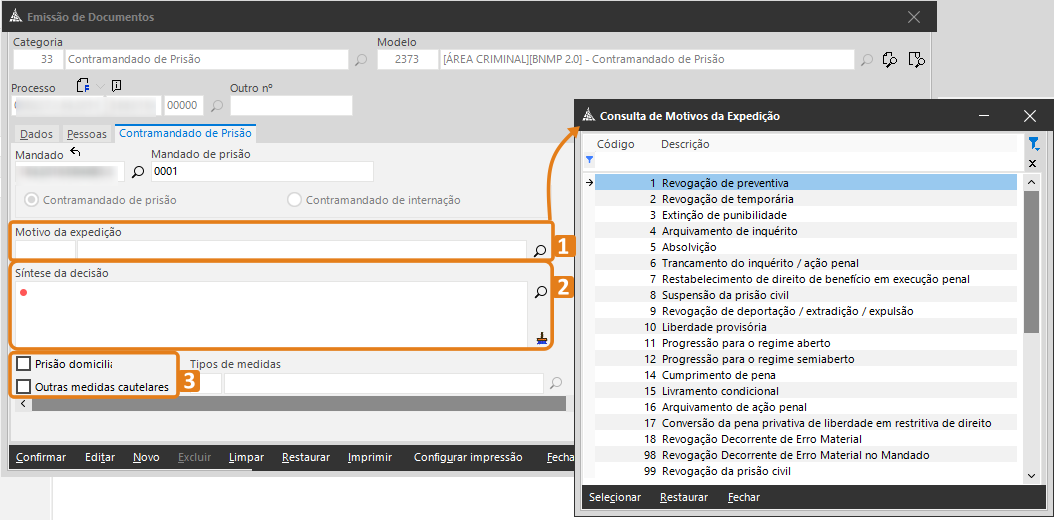Open the Mandado search magnifier
The height and width of the screenshot is (520, 1054).
pos(138,172)
